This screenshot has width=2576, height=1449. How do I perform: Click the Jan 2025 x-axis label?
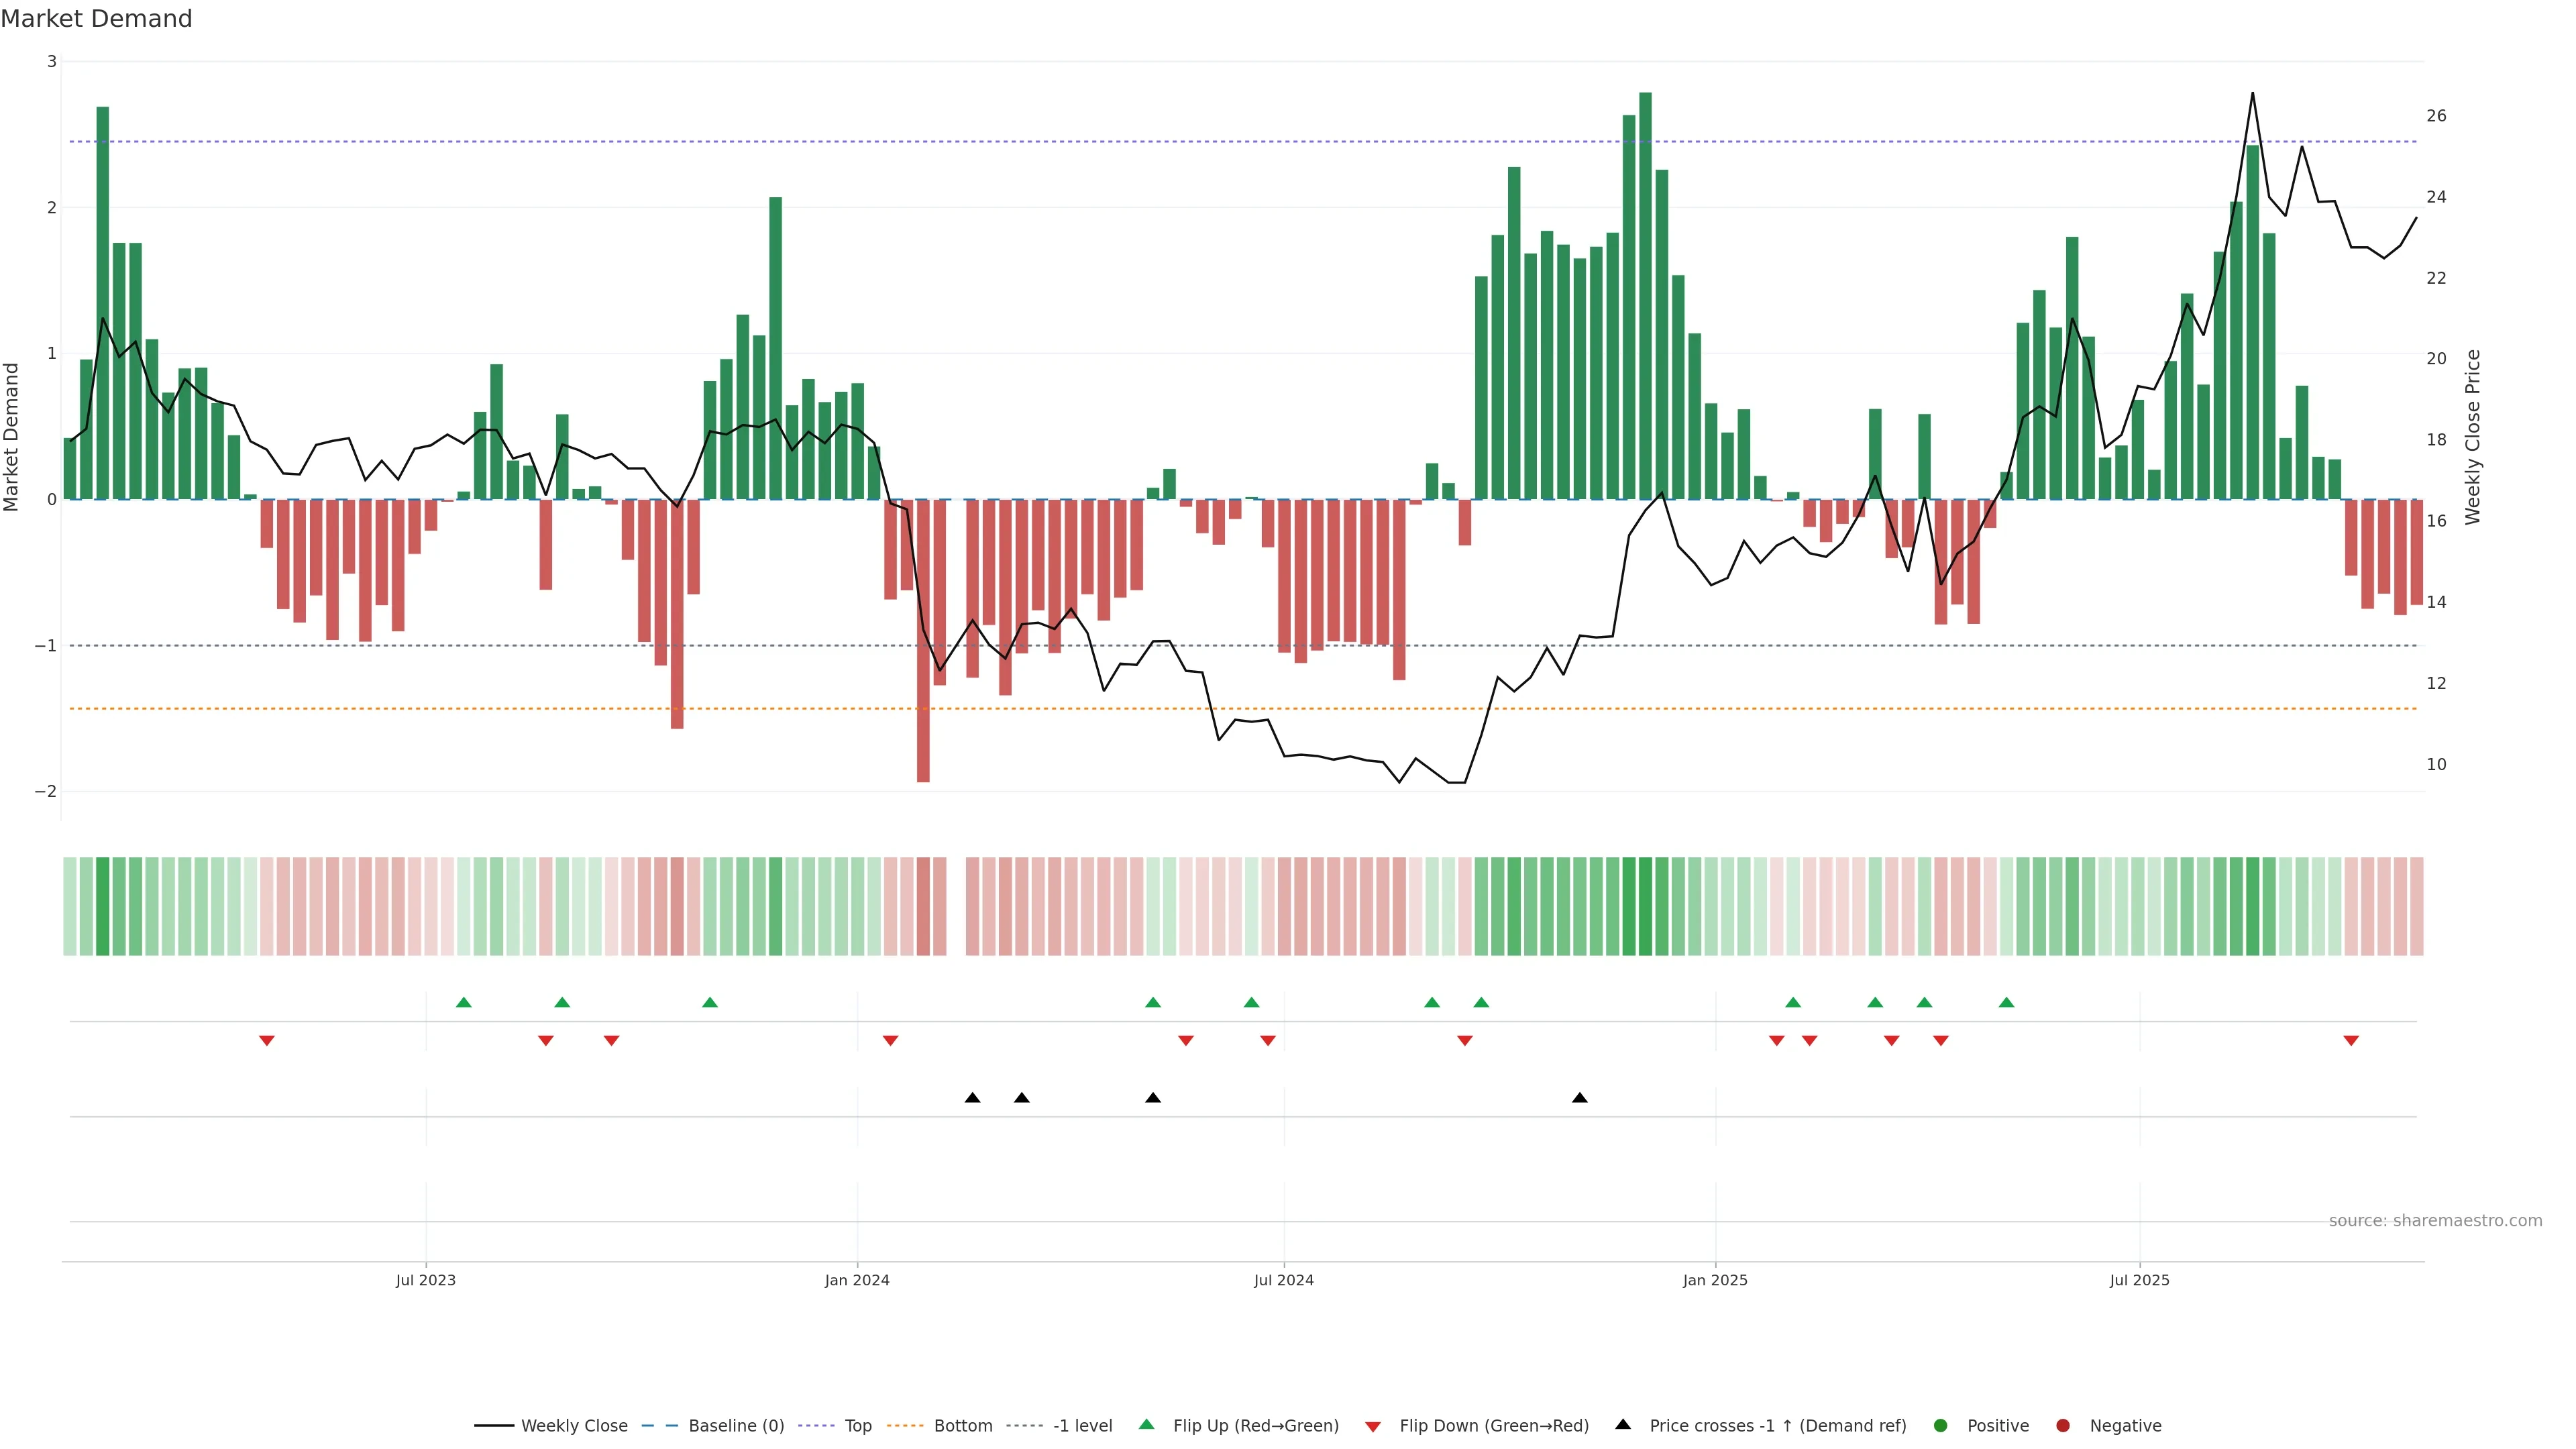(1715, 1280)
